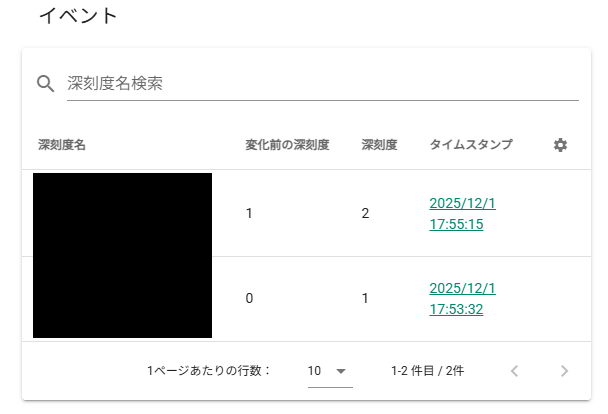Click 変化前の深刻度 value 1 in first row
608x414 pixels.
click(x=249, y=213)
